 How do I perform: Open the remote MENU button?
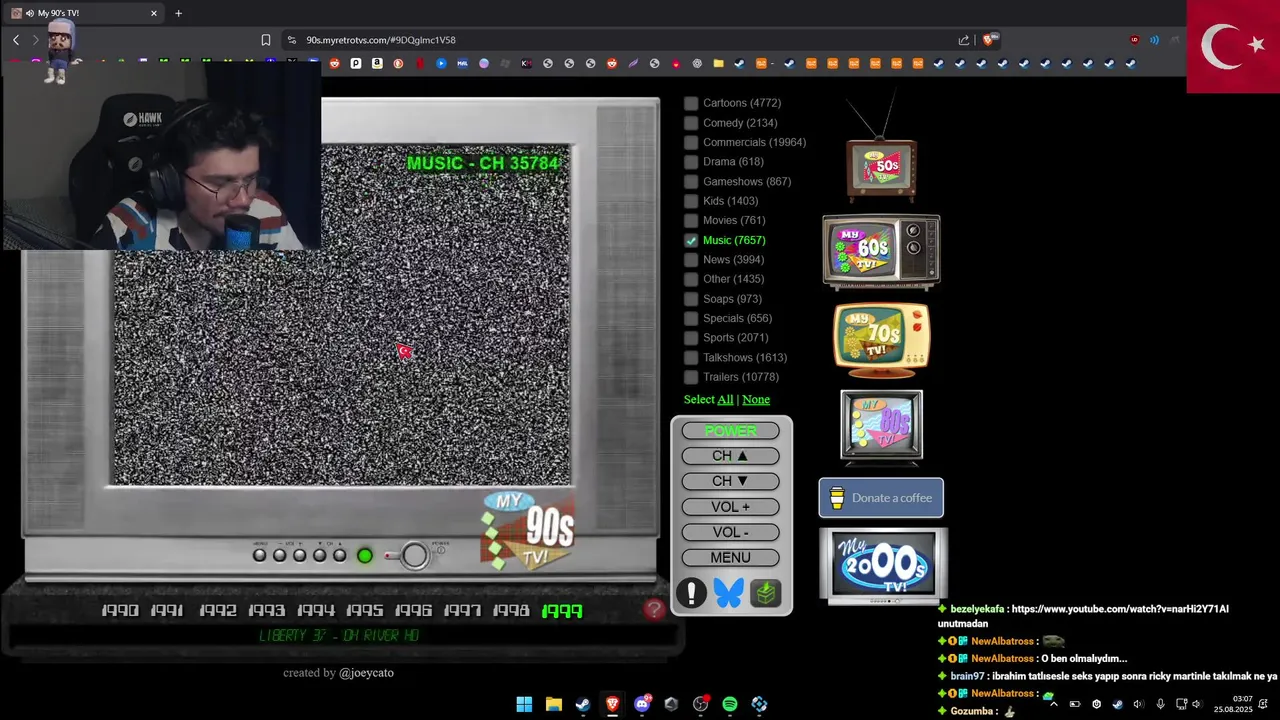[x=730, y=558]
